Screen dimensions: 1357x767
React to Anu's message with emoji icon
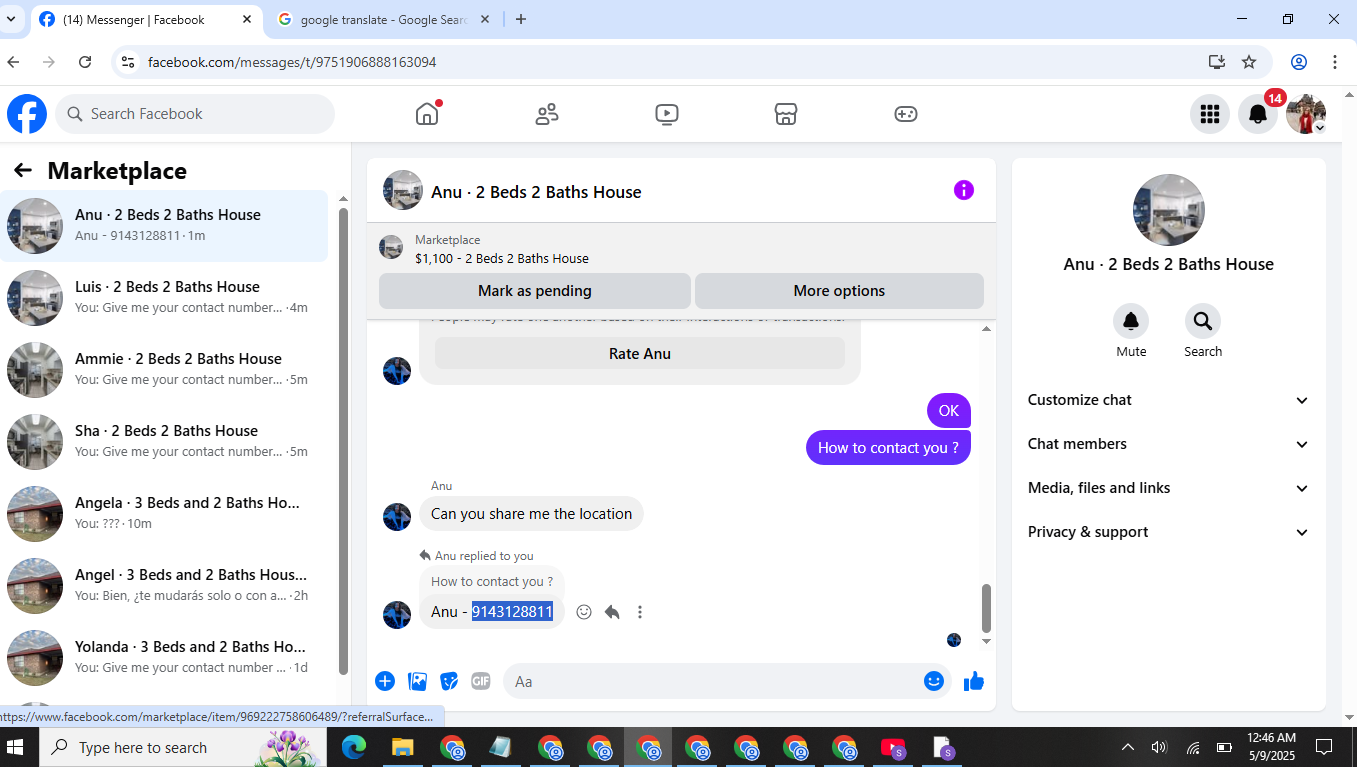pos(584,612)
